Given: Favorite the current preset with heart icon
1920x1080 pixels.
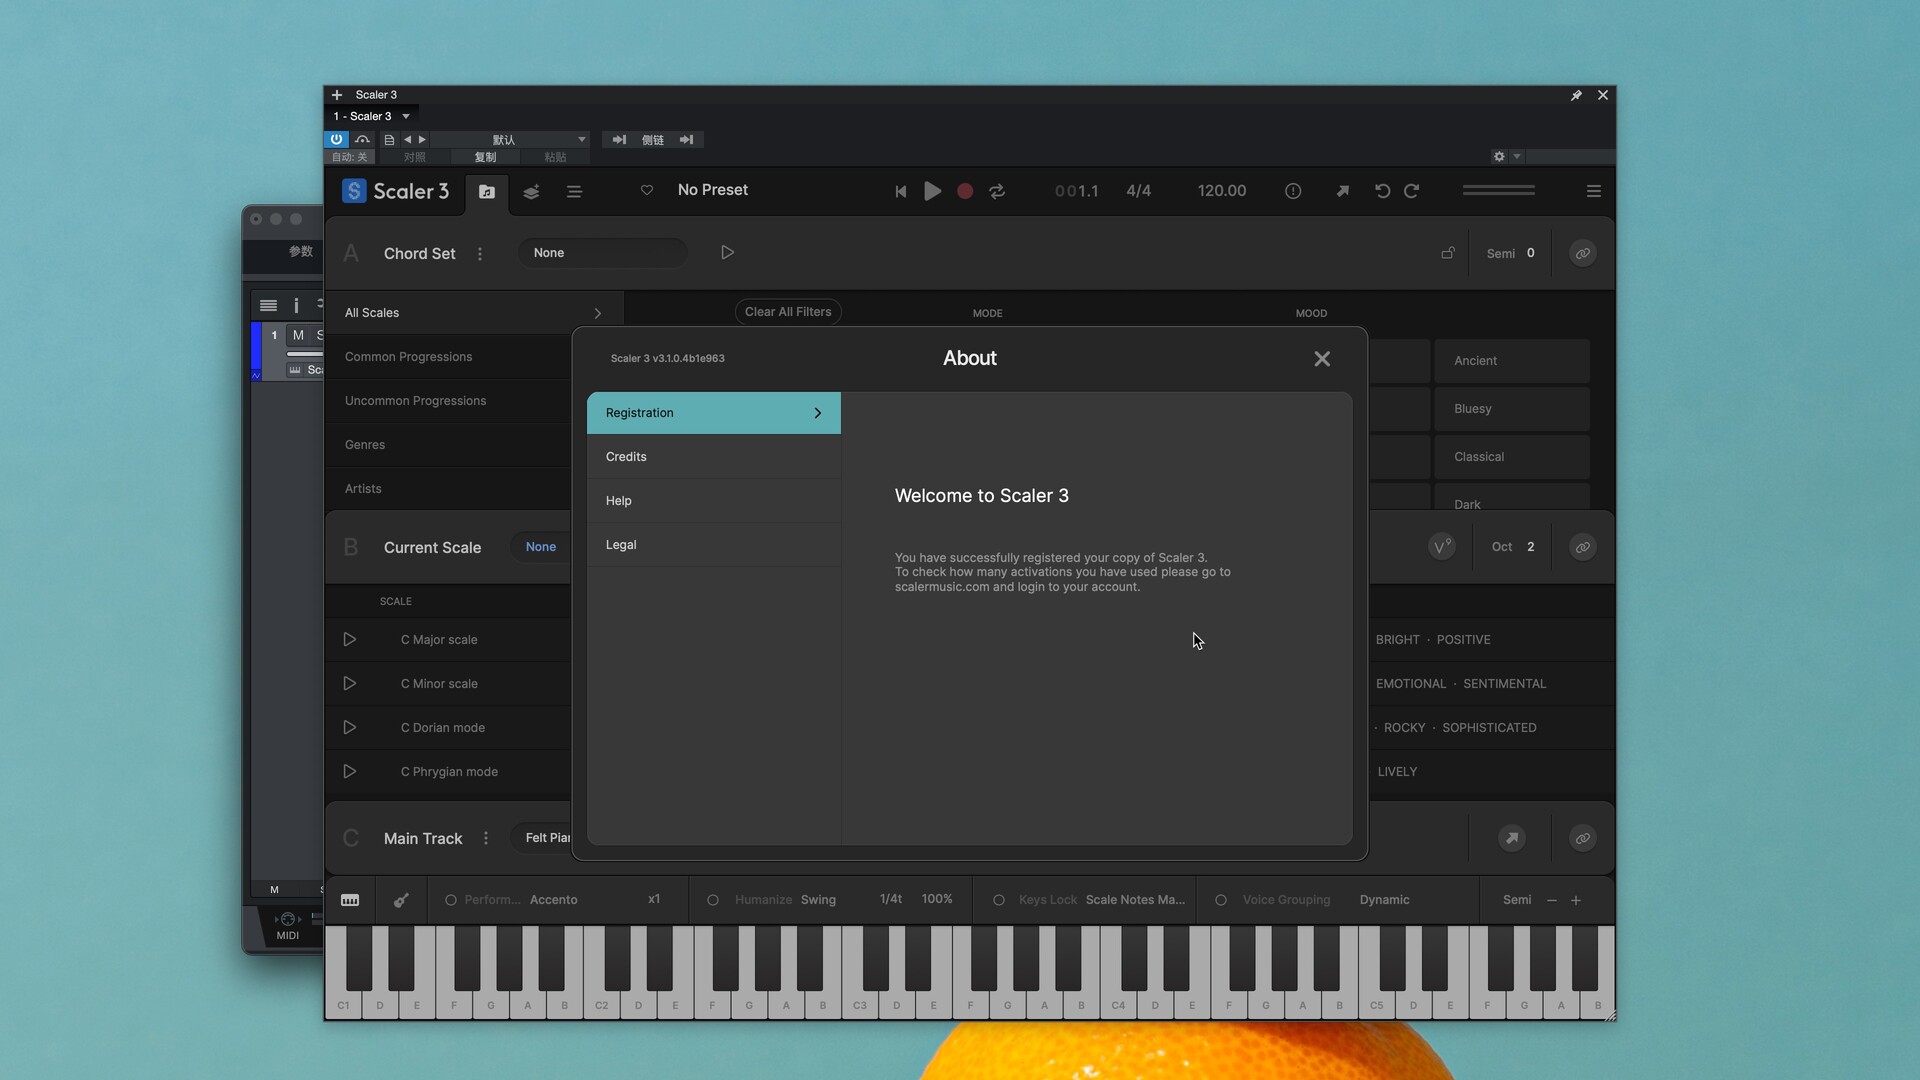Looking at the screenshot, I should [647, 190].
